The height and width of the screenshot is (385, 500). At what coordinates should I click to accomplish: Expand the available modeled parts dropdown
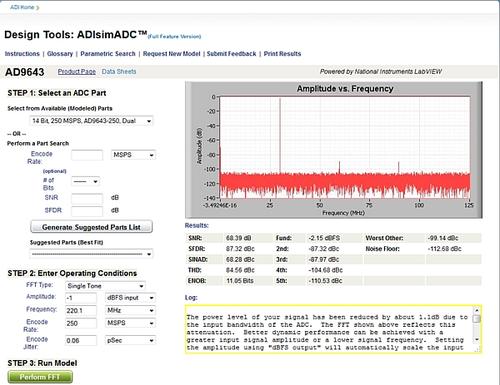tap(91, 121)
